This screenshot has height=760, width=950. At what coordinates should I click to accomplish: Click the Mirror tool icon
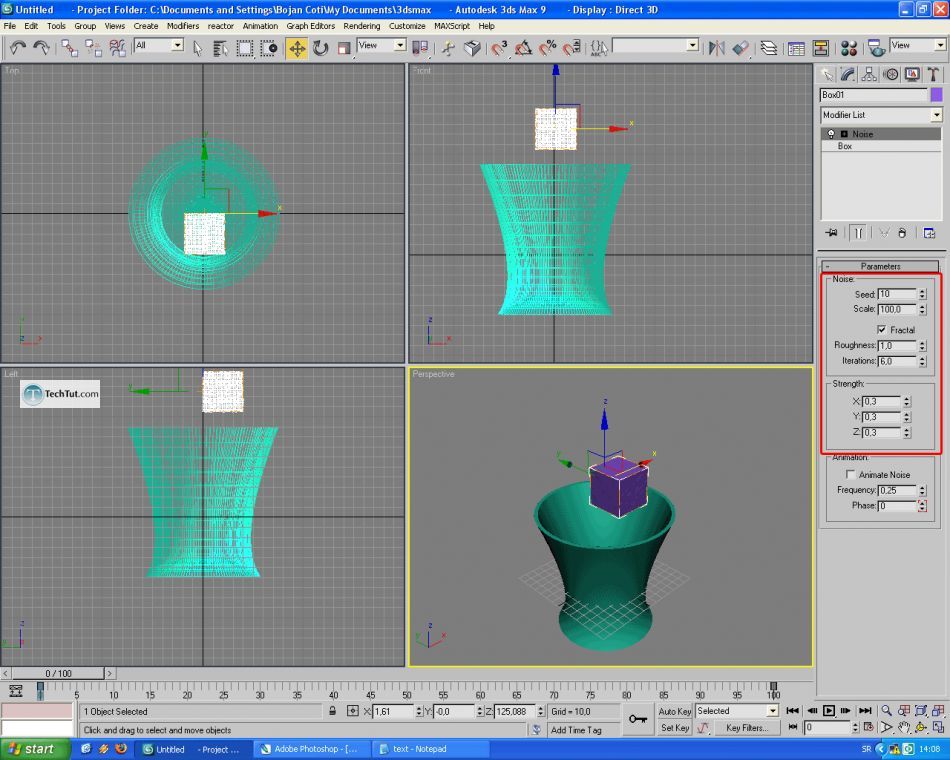[716, 47]
